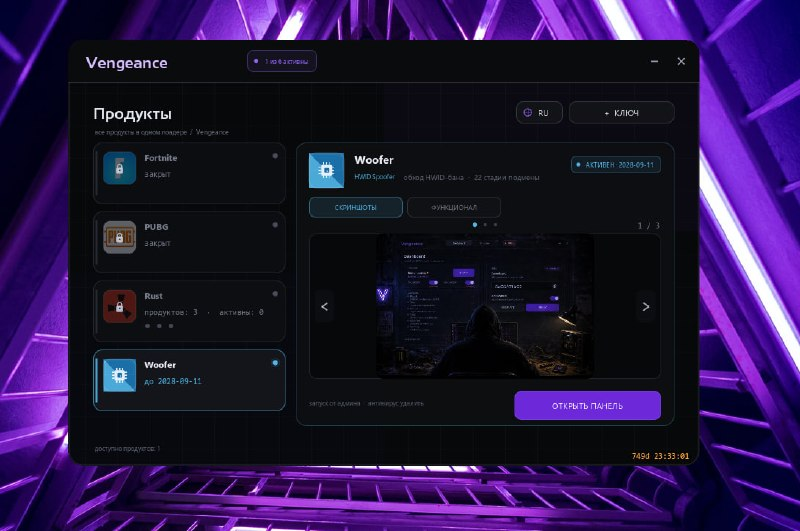Click the 'закрыт' status under Fortnite
The width and height of the screenshot is (800, 531).
[158, 174]
